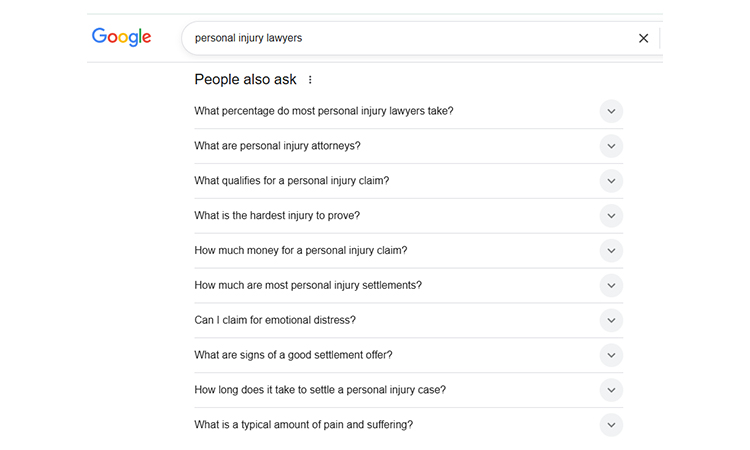Expand chevron for good settlement offer signs

point(611,356)
